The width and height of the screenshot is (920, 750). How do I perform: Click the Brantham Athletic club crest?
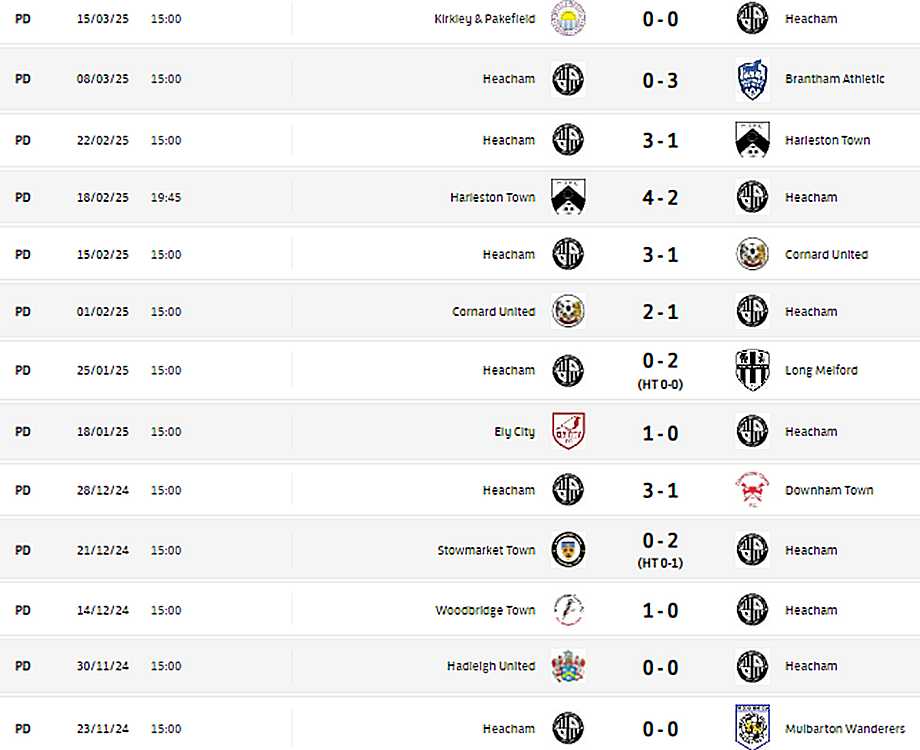pos(752,79)
